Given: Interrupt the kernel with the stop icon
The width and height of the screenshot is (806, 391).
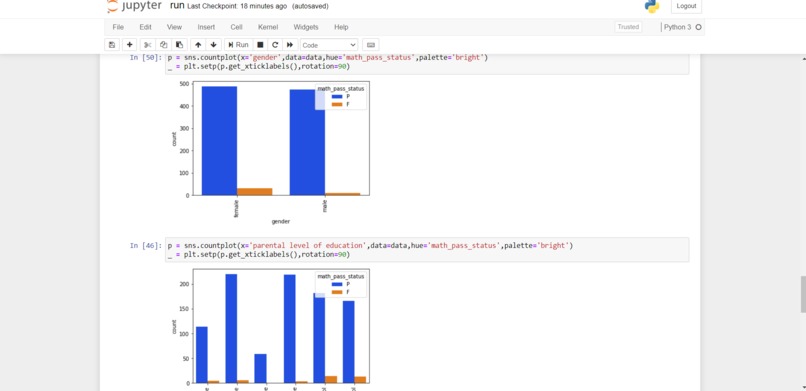Looking at the screenshot, I should (x=260, y=45).
